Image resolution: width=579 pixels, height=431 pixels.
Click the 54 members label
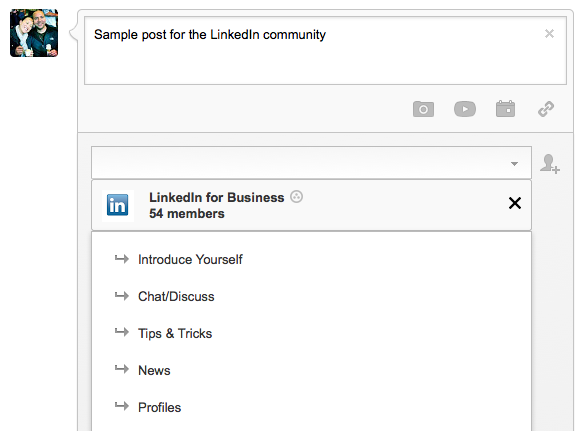(x=187, y=213)
